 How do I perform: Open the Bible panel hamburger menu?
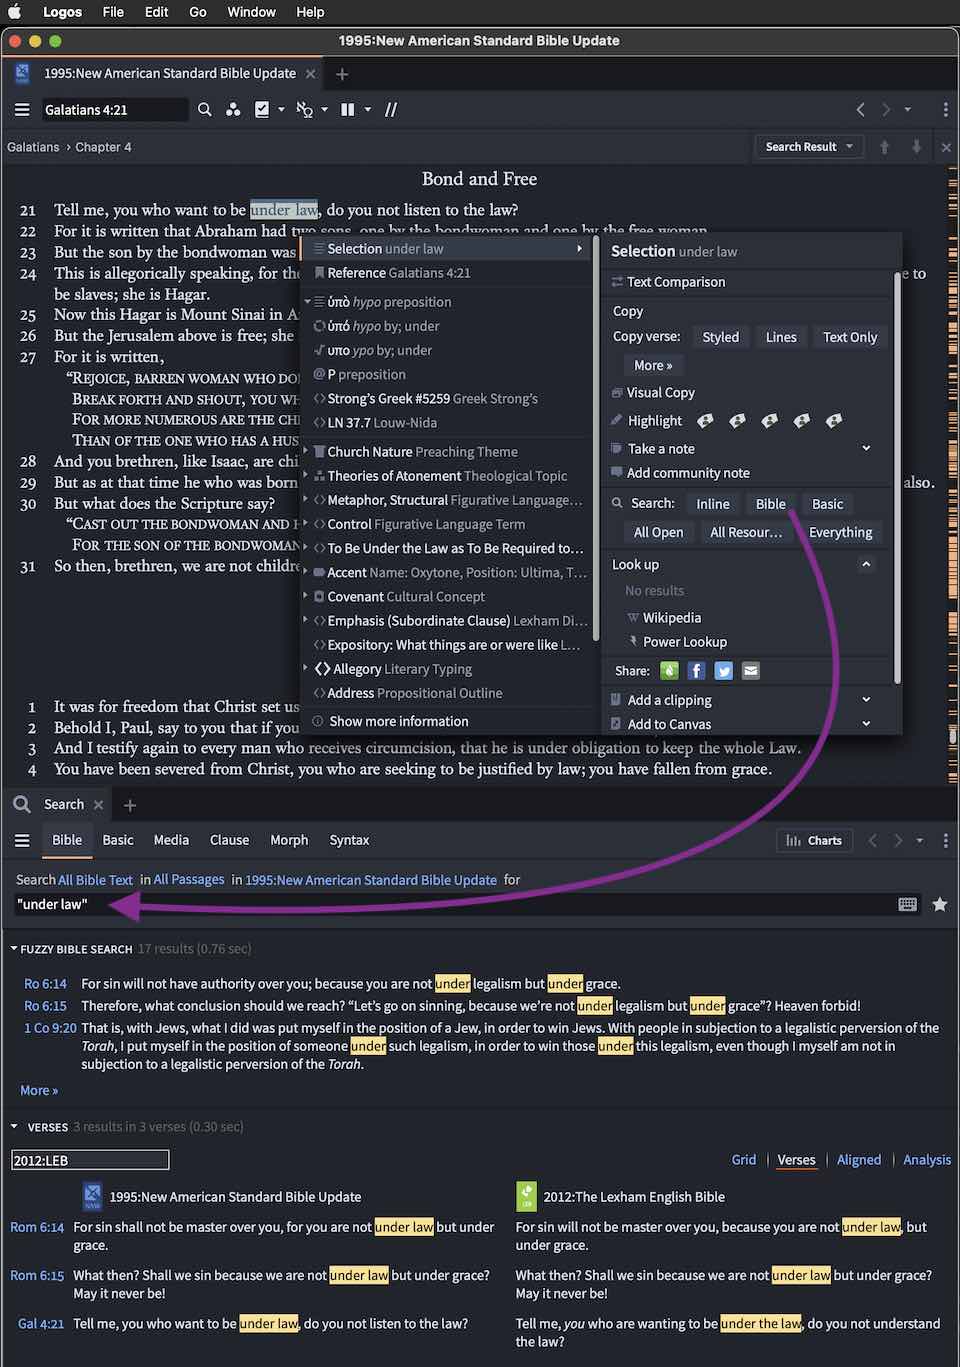point(22,110)
